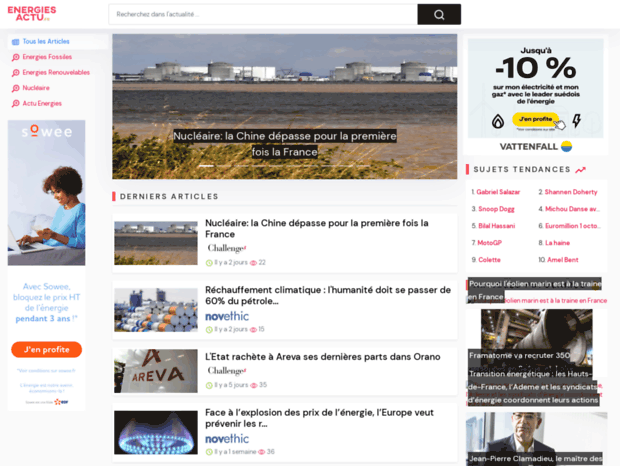Click the orange J'en profite Sowee button
Screen dimensions: 620x466
[47, 350]
